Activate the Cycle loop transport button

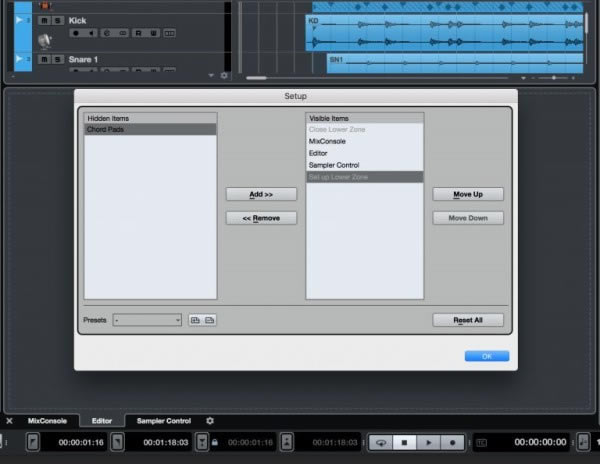pos(381,442)
